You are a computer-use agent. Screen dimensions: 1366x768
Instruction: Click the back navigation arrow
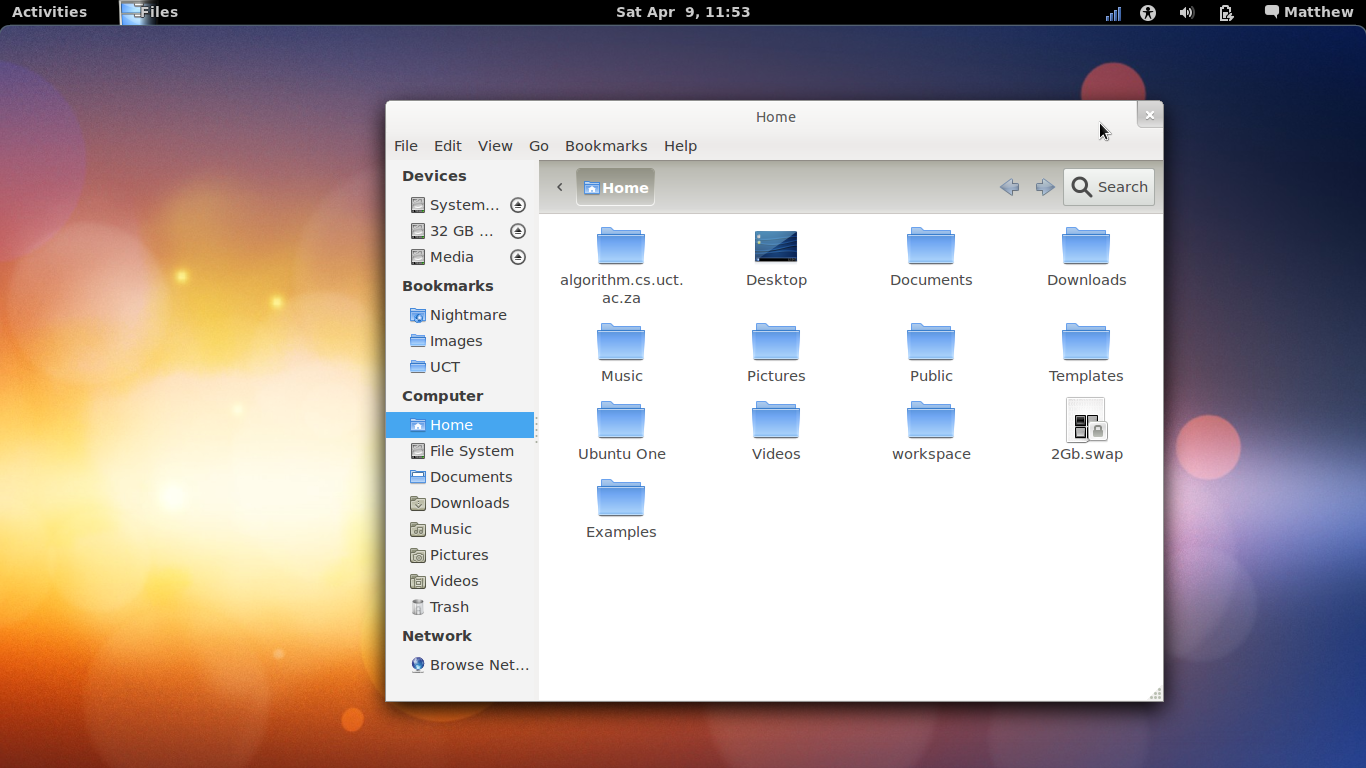[1009, 187]
